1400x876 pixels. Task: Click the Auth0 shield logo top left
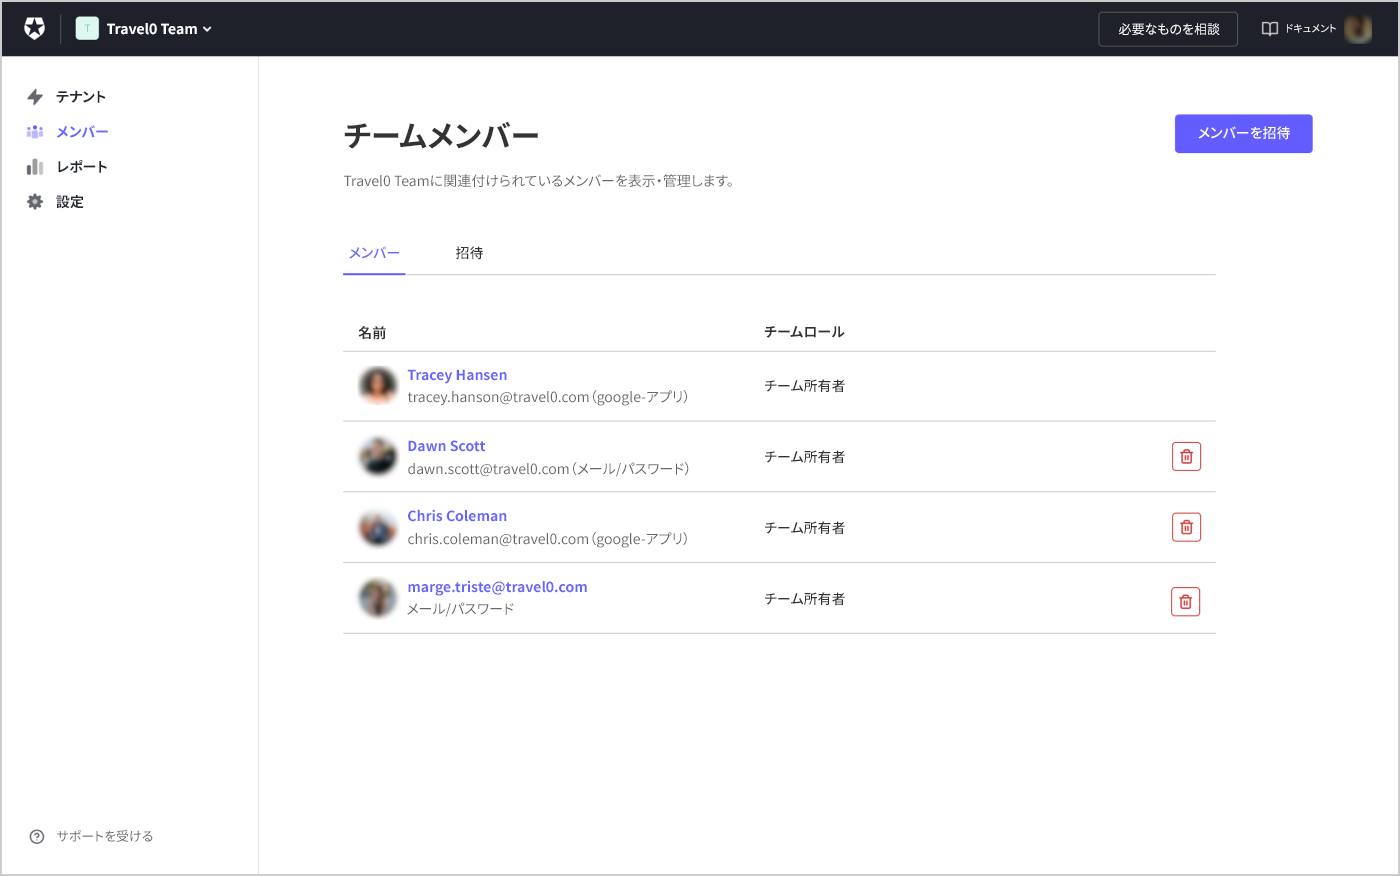[x=35, y=28]
